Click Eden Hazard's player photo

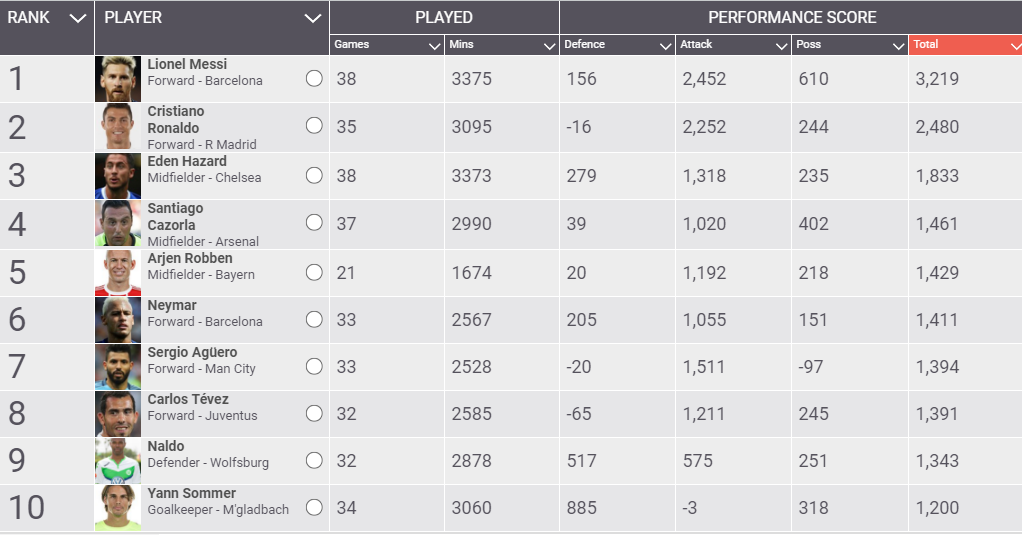(x=117, y=175)
